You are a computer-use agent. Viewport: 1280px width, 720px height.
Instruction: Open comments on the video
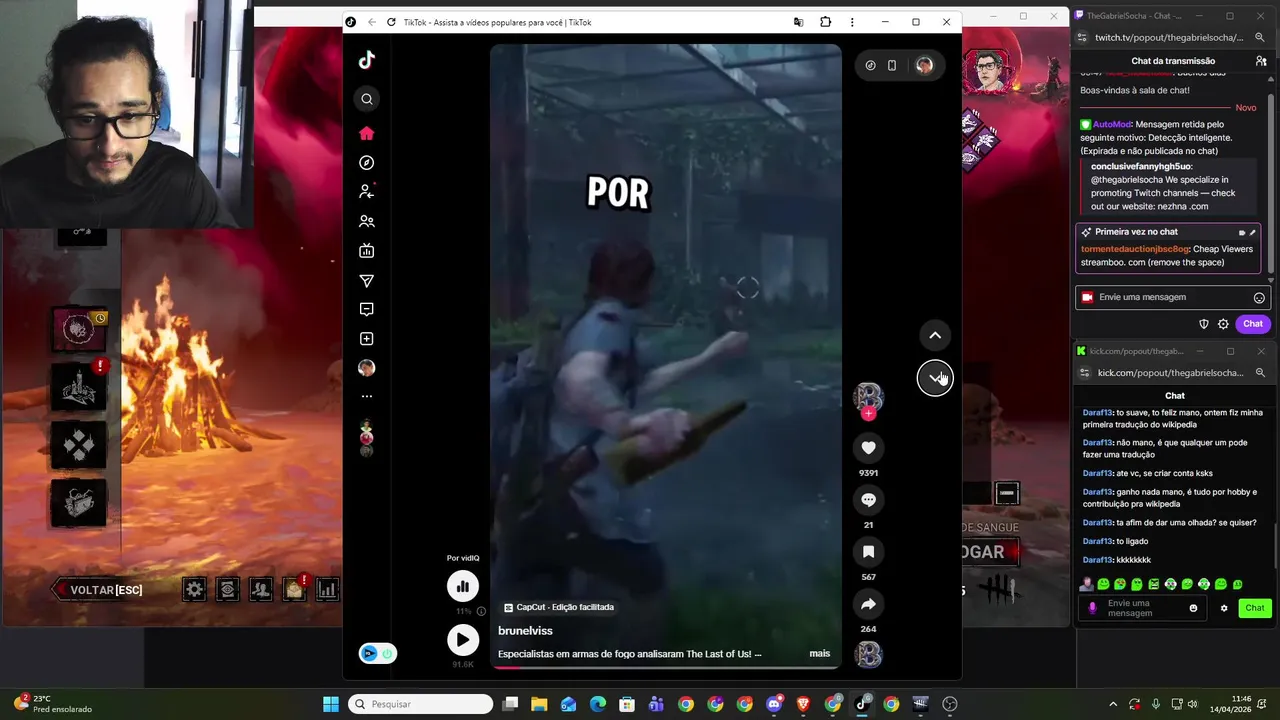[868, 500]
